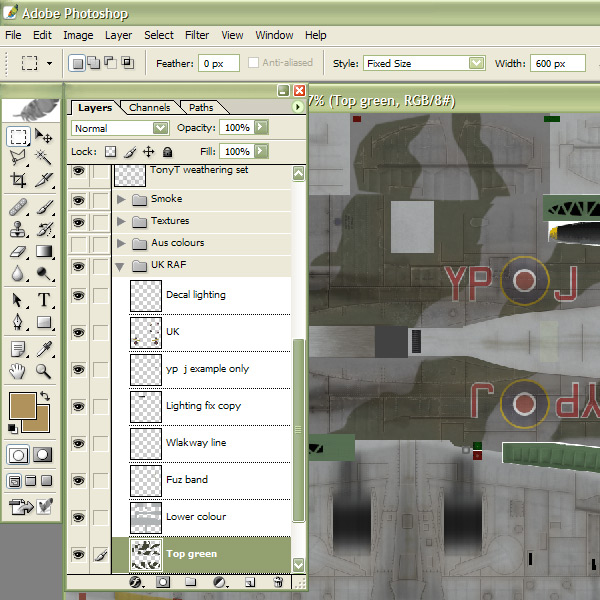Image resolution: width=600 pixels, height=600 pixels.
Task: Select the Notes tool
Action: (18, 349)
